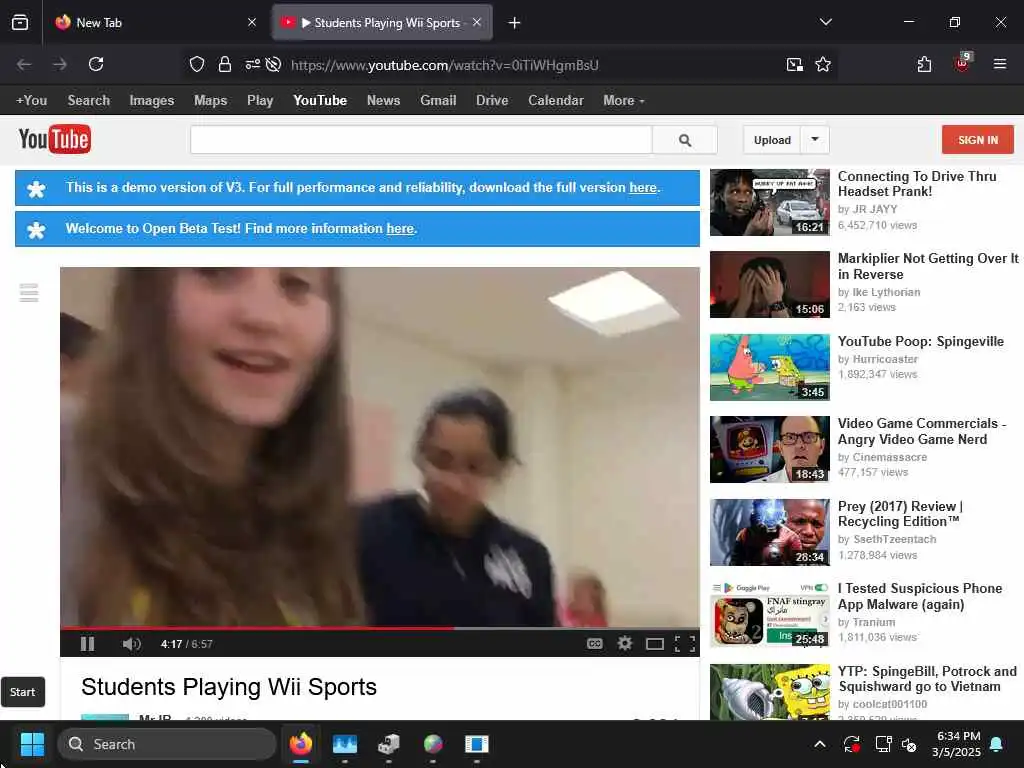Open News in Google bar
The height and width of the screenshot is (768, 1024).
pyautogui.click(x=383, y=101)
